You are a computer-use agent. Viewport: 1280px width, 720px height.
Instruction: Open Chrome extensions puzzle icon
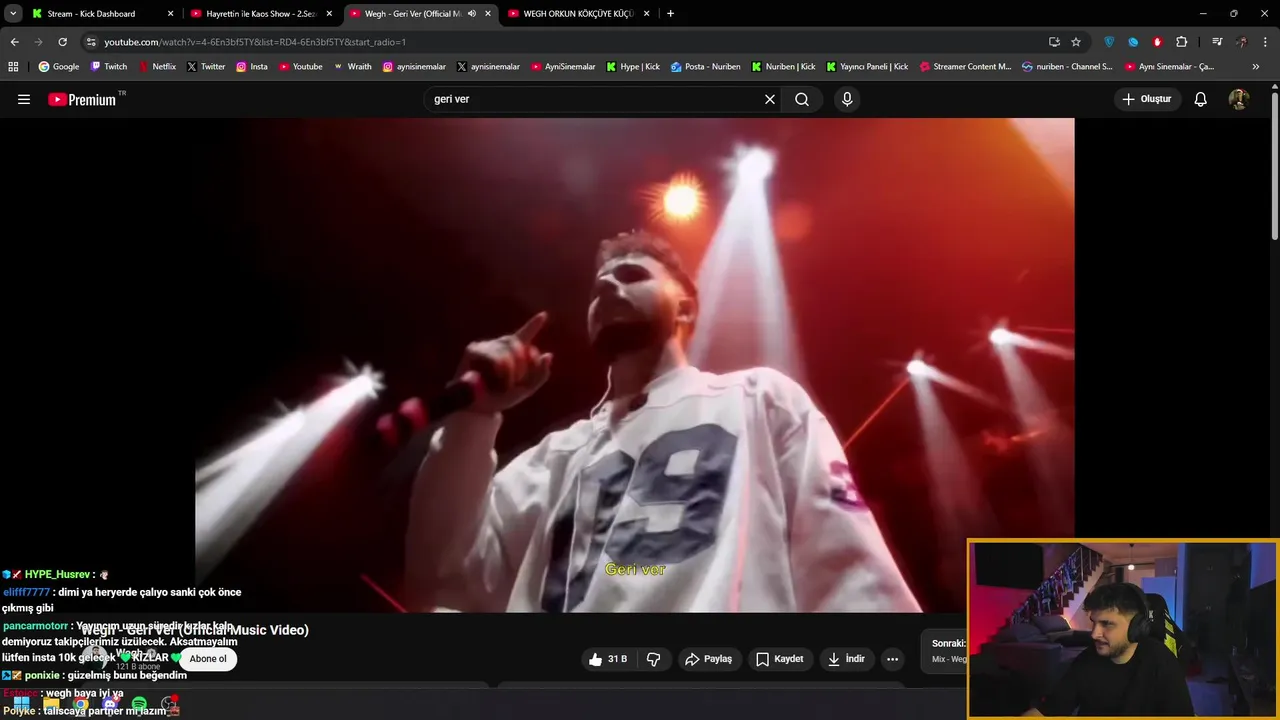click(x=1182, y=42)
